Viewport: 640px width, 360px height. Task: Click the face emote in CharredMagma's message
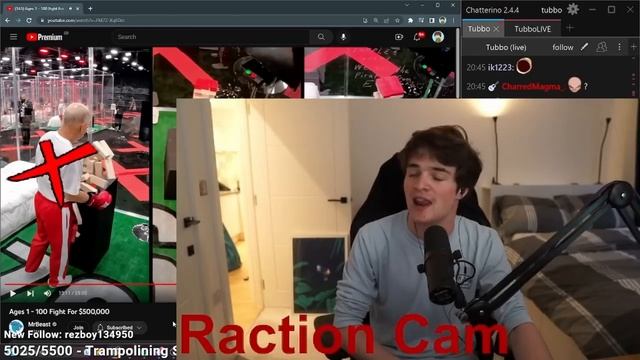[x=574, y=85]
